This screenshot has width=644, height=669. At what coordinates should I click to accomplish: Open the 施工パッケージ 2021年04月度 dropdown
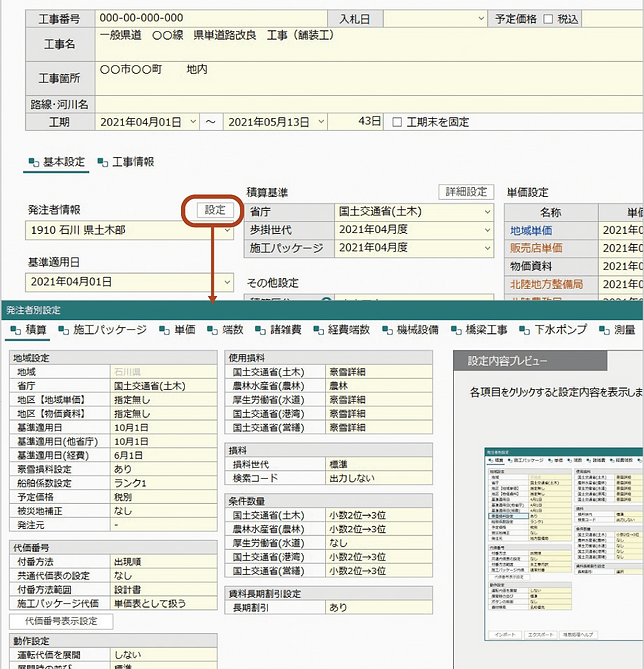tap(487, 248)
